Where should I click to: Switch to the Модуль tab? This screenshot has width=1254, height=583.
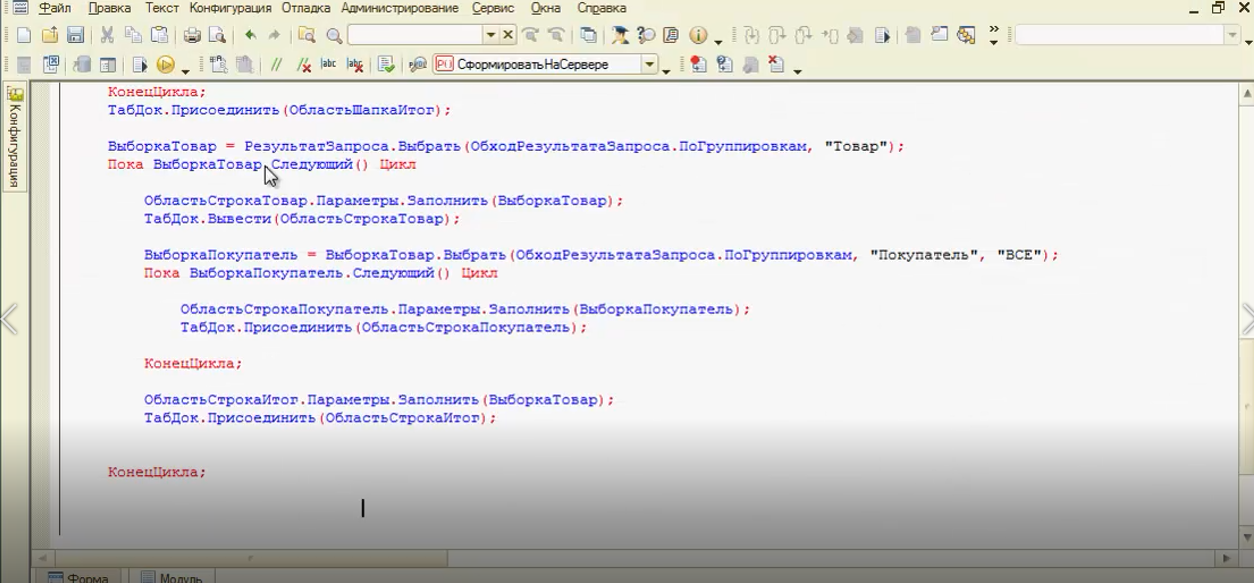coord(172,577)
